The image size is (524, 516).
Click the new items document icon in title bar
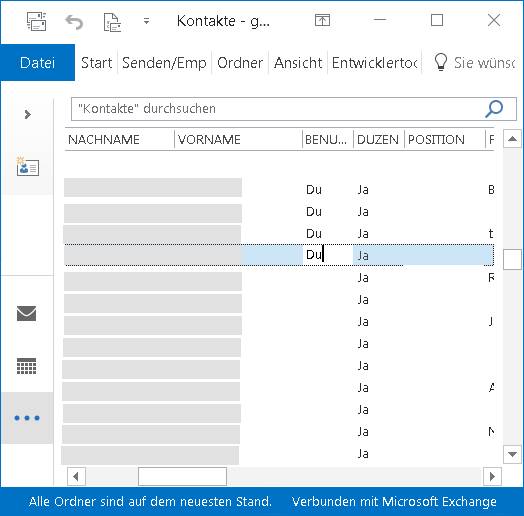click(x=112, y=22)
